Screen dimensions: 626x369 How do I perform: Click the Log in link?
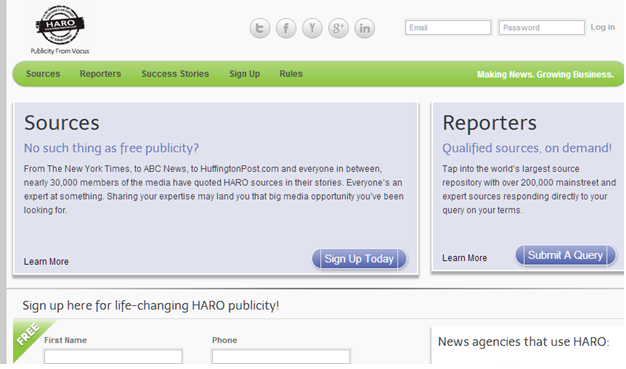point(602,27)
